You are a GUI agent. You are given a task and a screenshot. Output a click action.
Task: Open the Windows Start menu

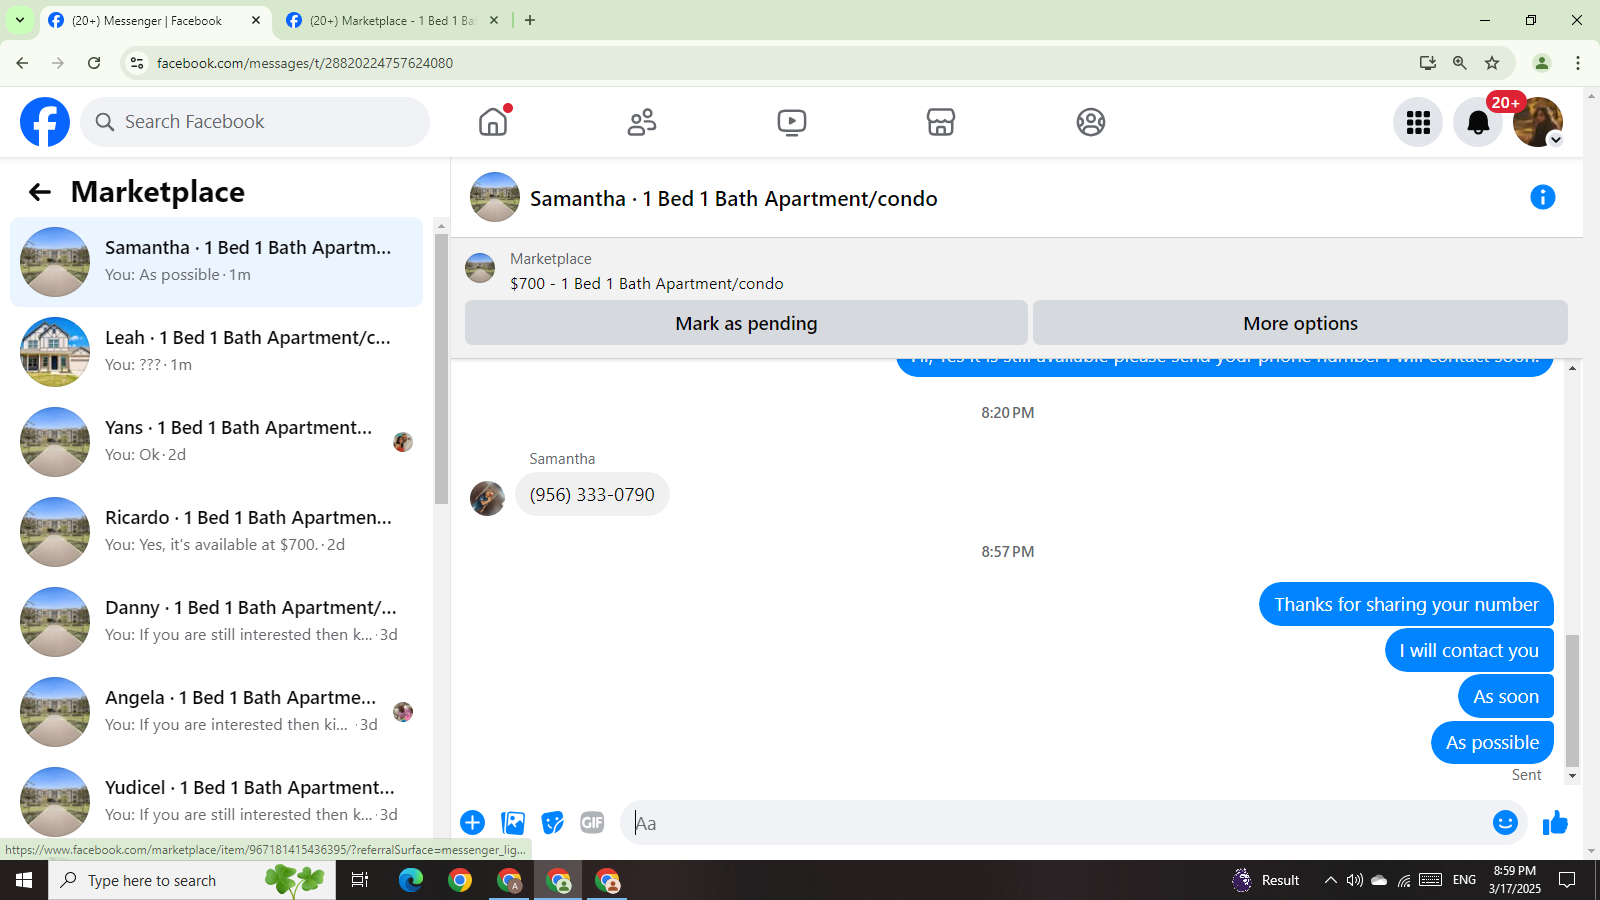click(24, 880)
